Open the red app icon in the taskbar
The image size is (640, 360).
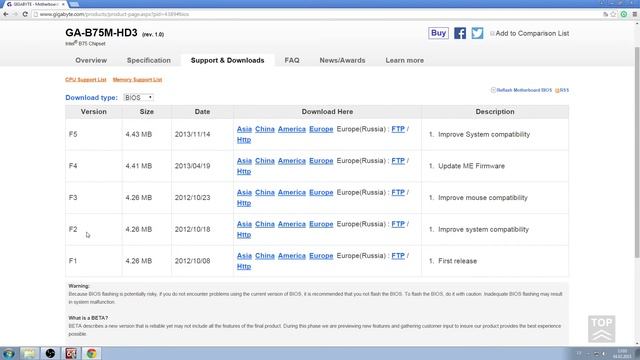(71, 353)
